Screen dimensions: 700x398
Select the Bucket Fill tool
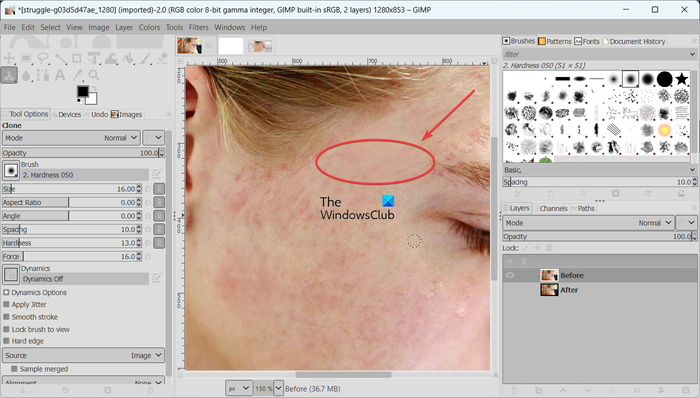click(128, 58)
